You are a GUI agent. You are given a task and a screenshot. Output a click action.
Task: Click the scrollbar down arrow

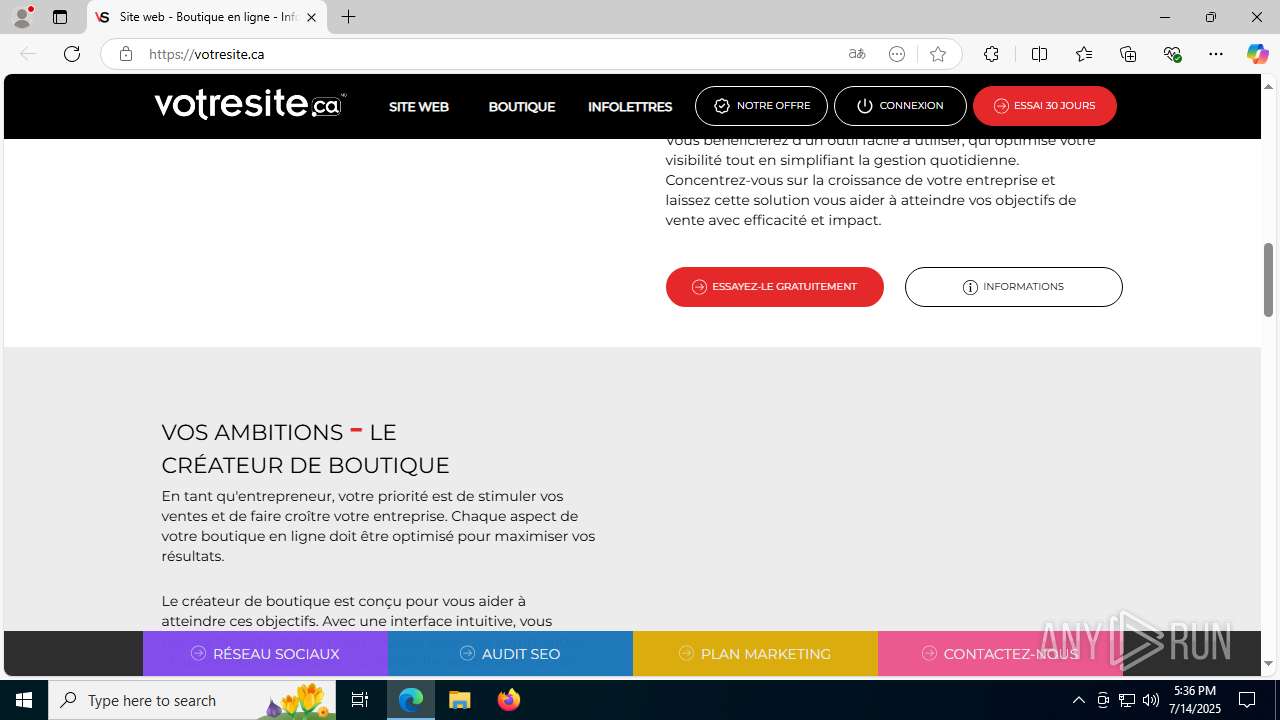(x=1269, y=664)
